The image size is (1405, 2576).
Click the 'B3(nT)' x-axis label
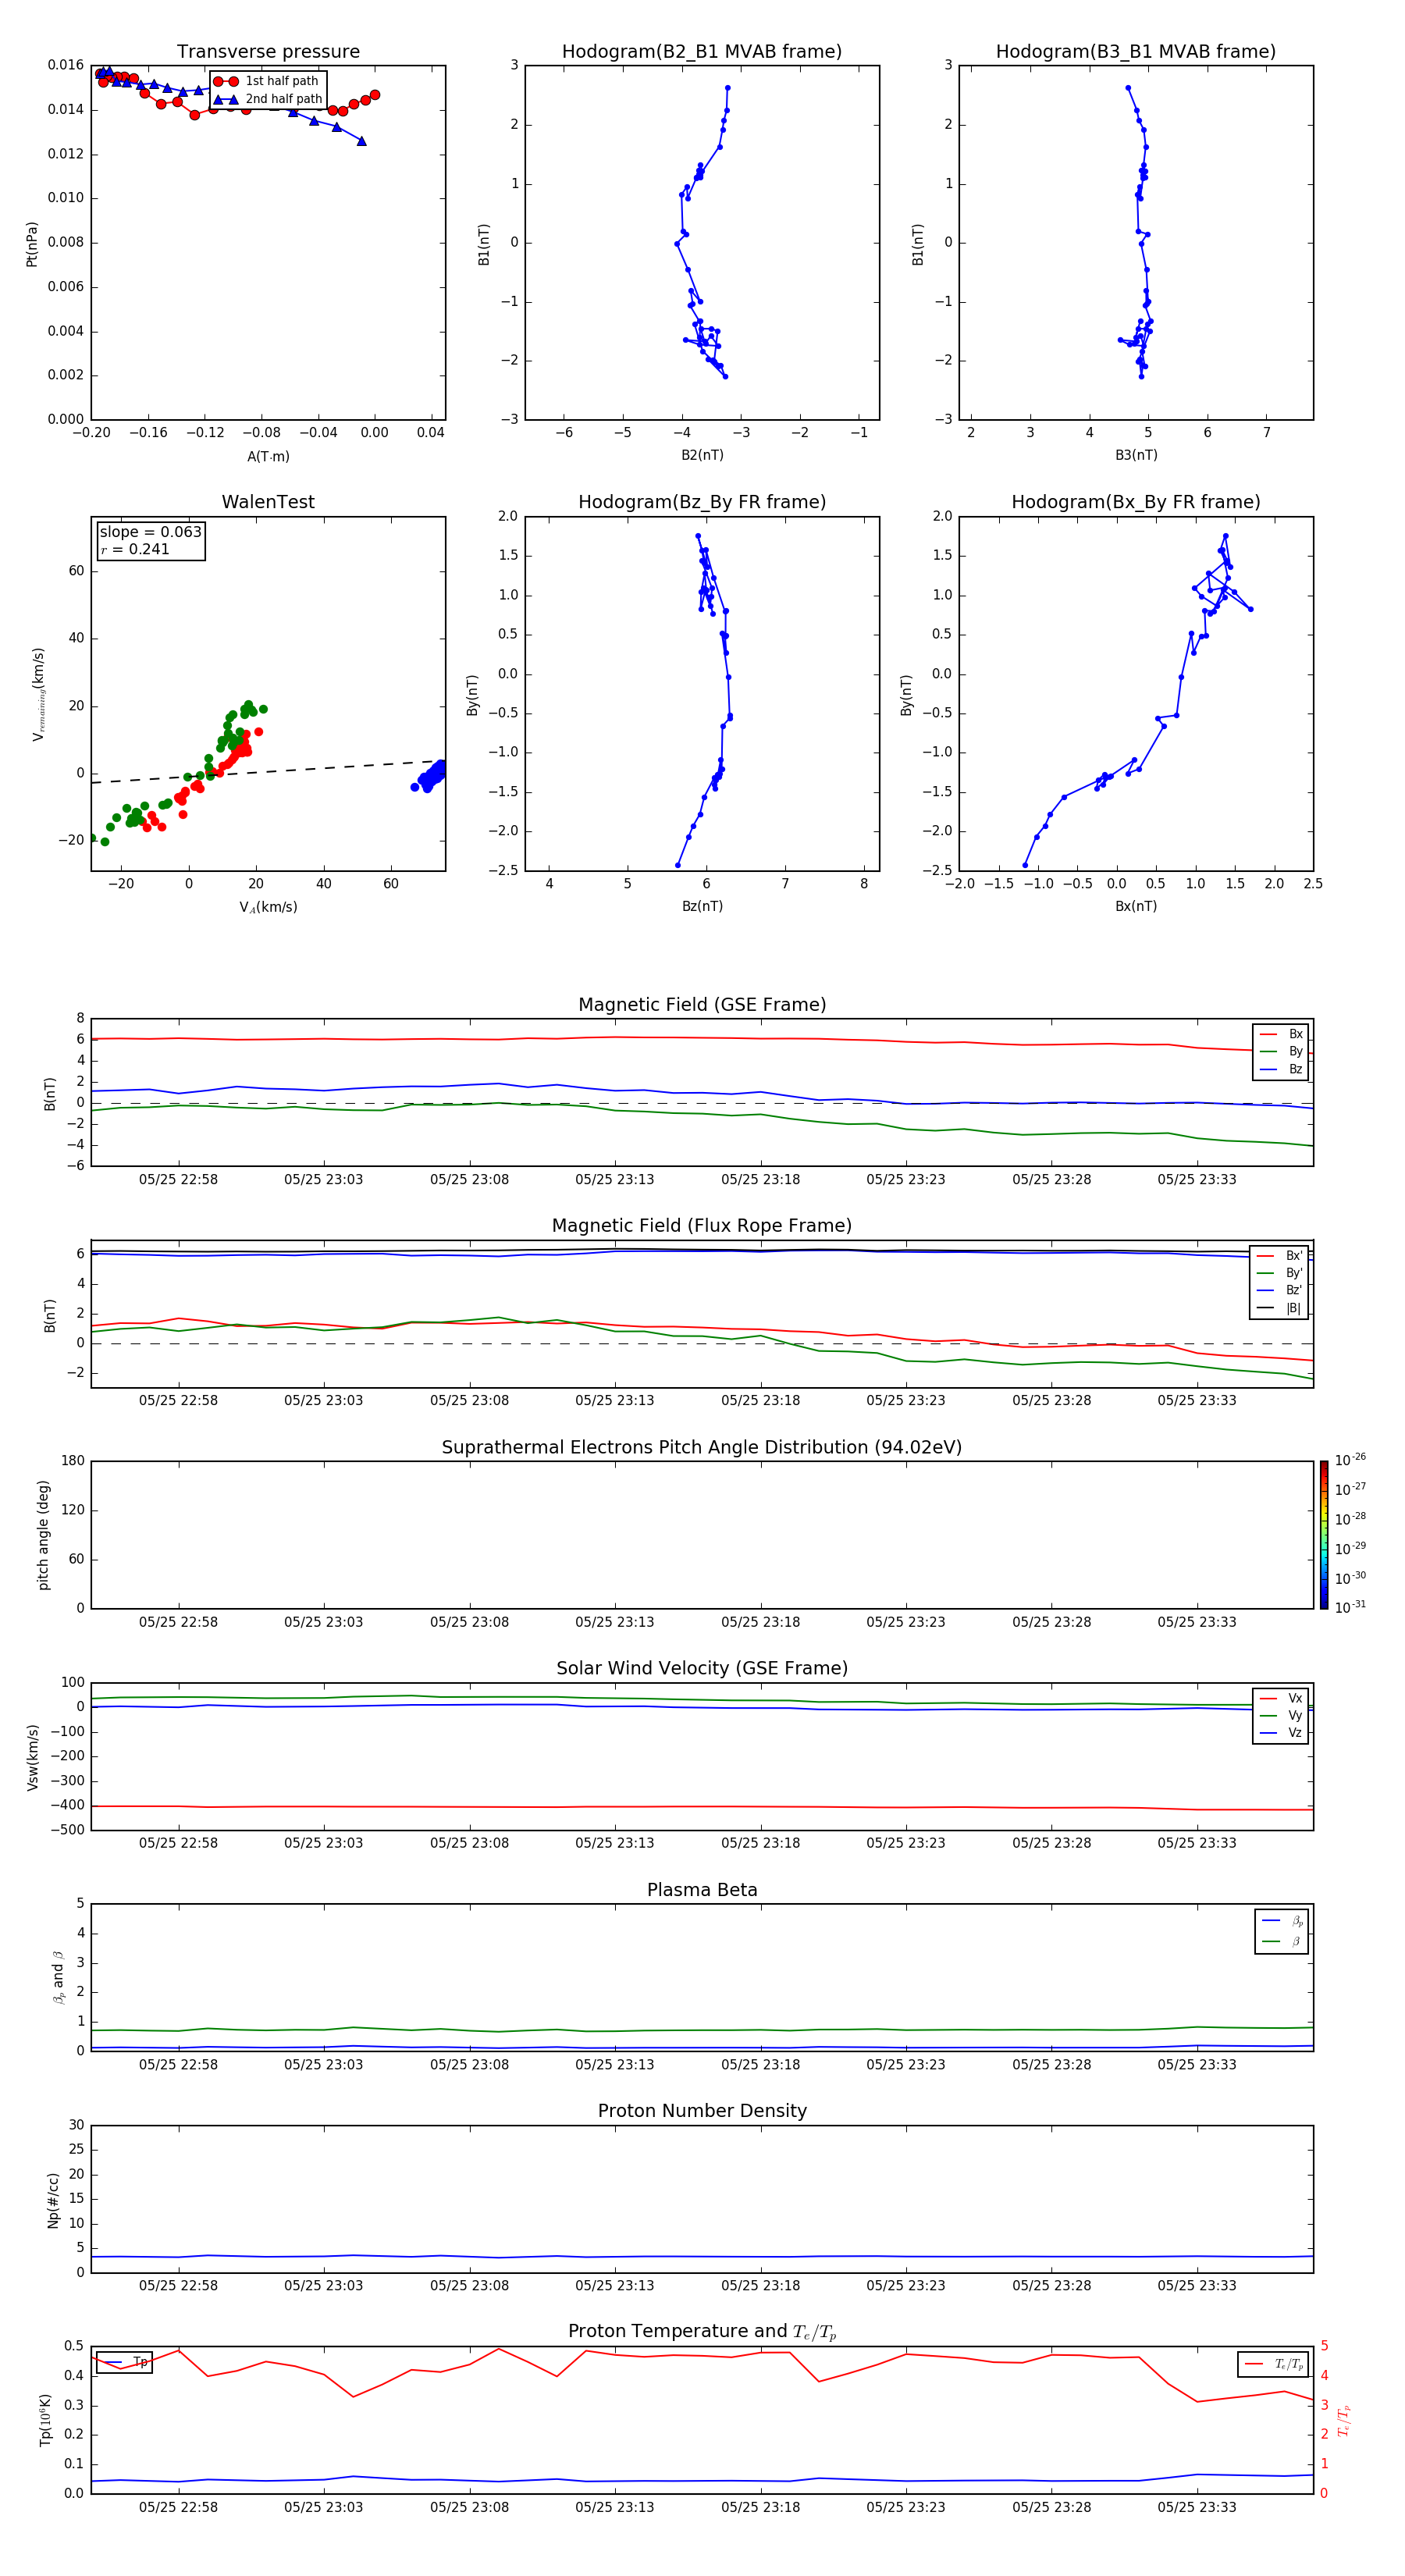[x=1136, y=455]
